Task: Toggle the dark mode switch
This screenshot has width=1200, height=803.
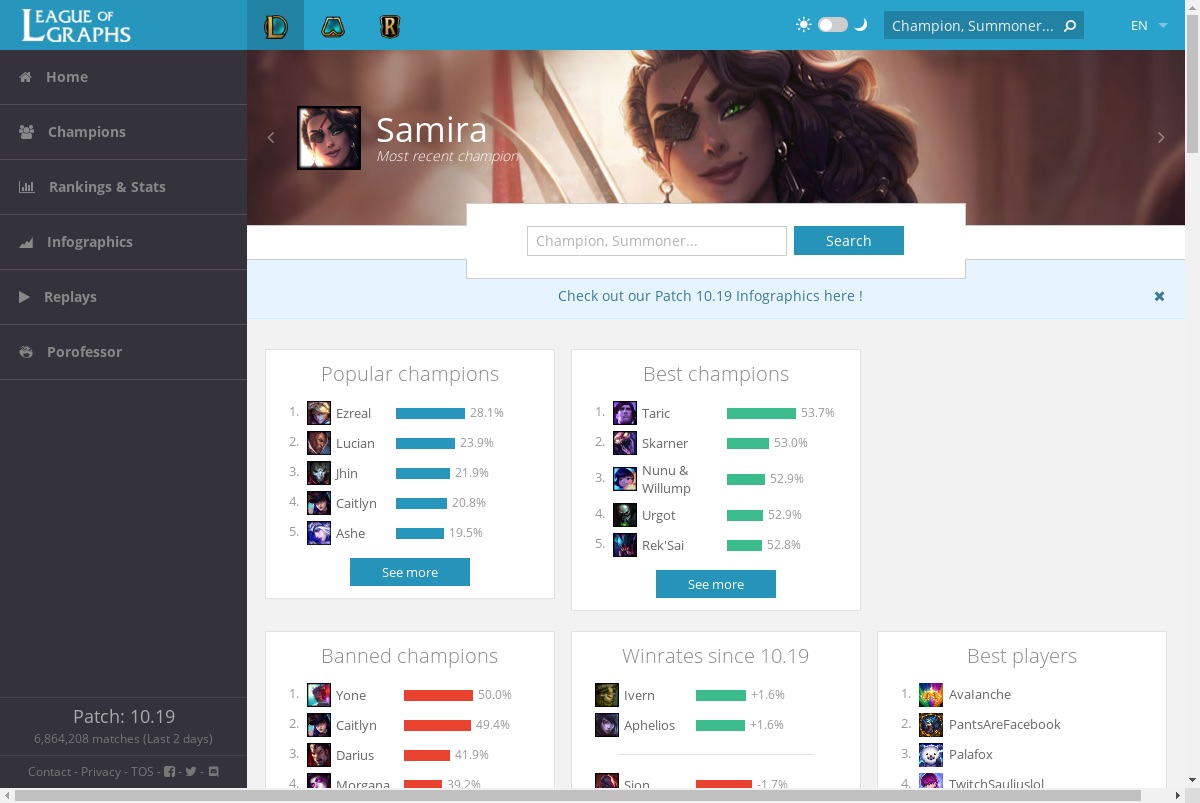Action: (833, 25)
